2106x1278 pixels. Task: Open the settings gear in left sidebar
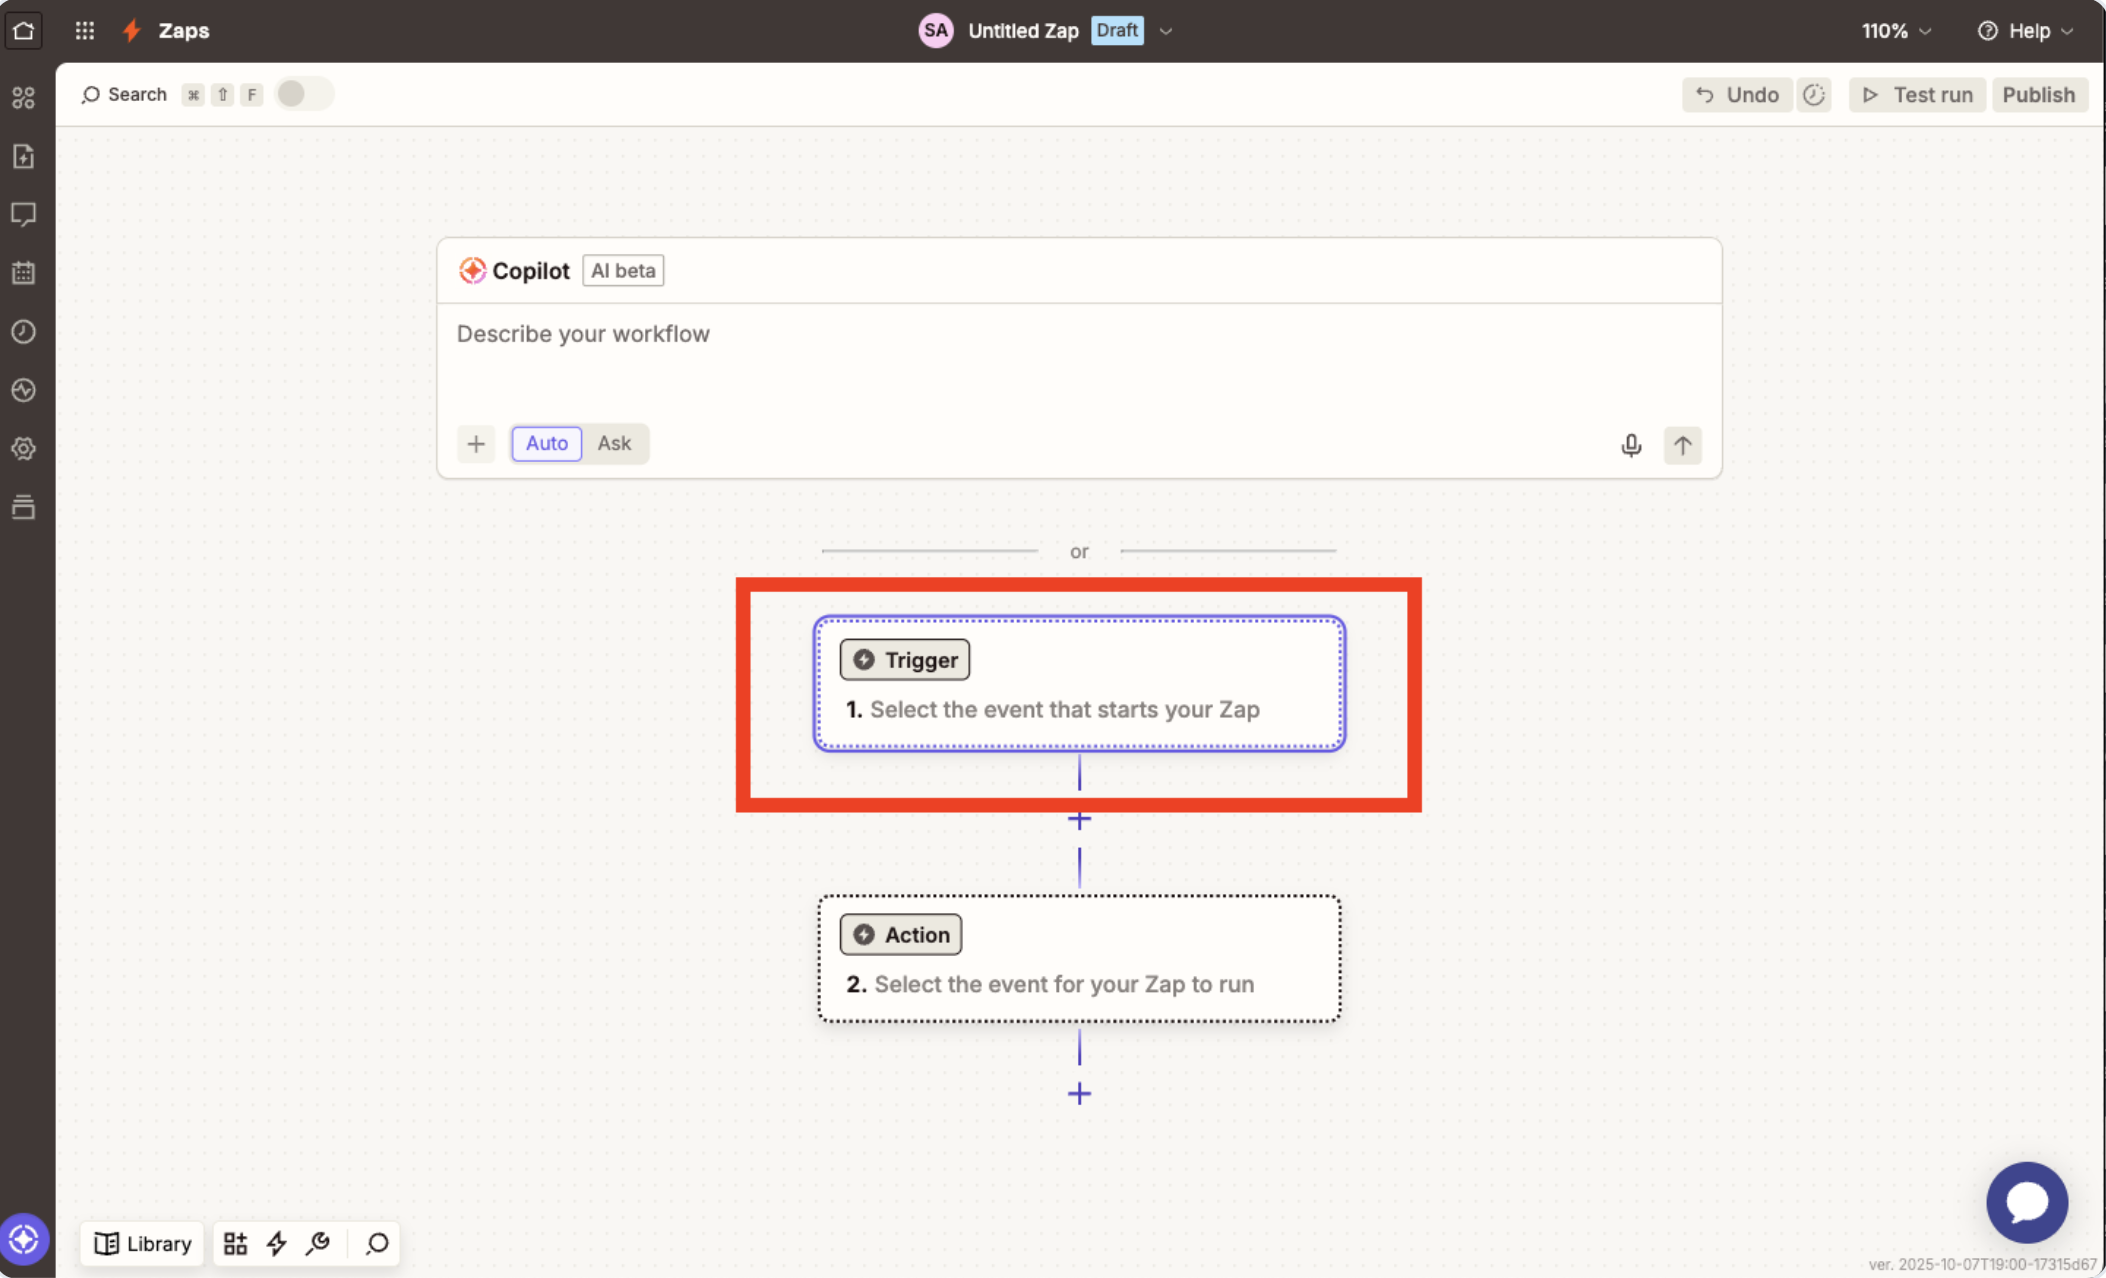point(24,448)
